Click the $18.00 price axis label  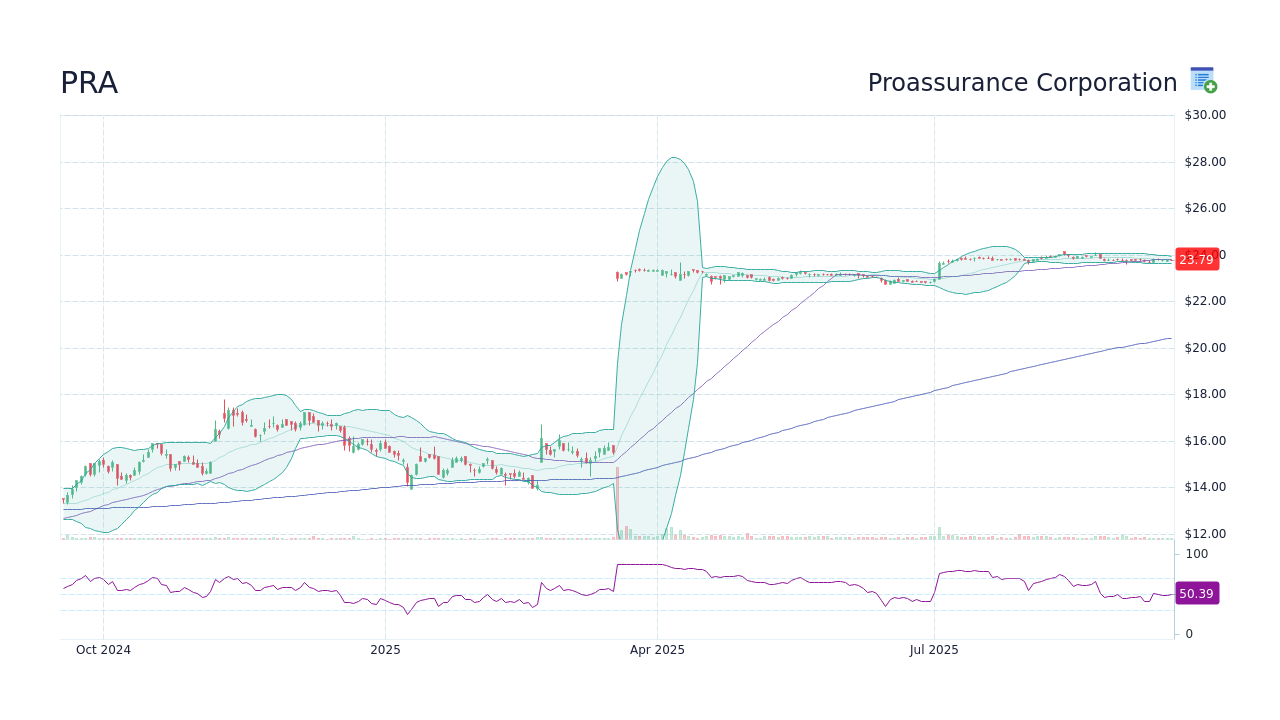[1205, 394]
